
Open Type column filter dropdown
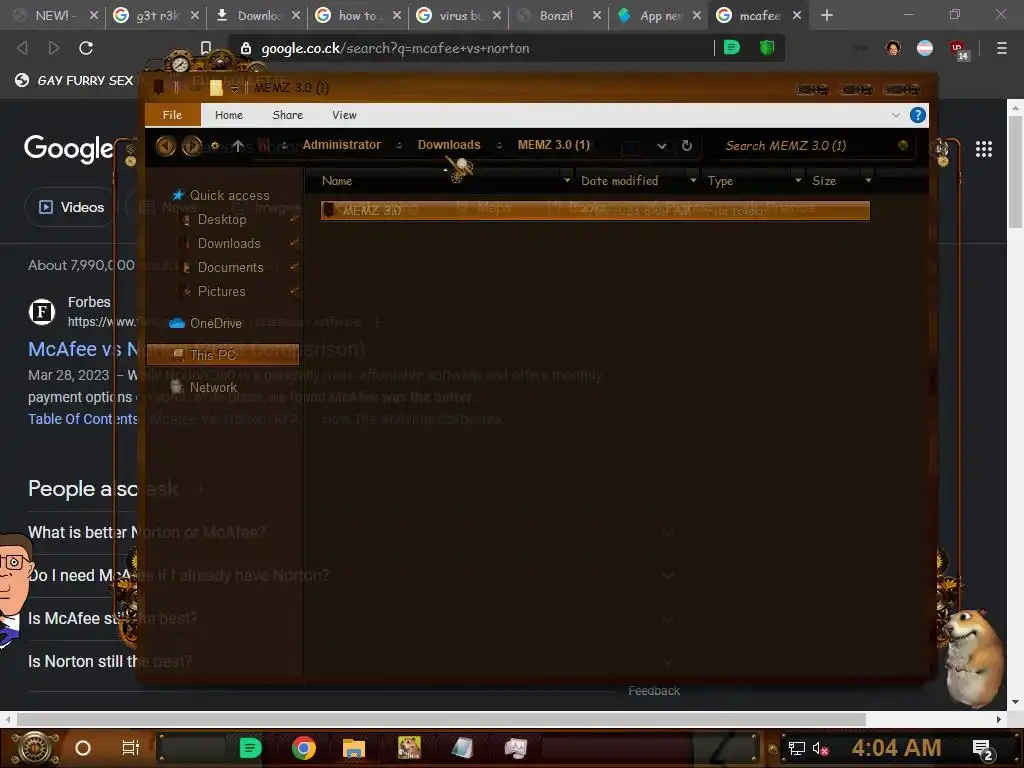[x=797, y=180]
